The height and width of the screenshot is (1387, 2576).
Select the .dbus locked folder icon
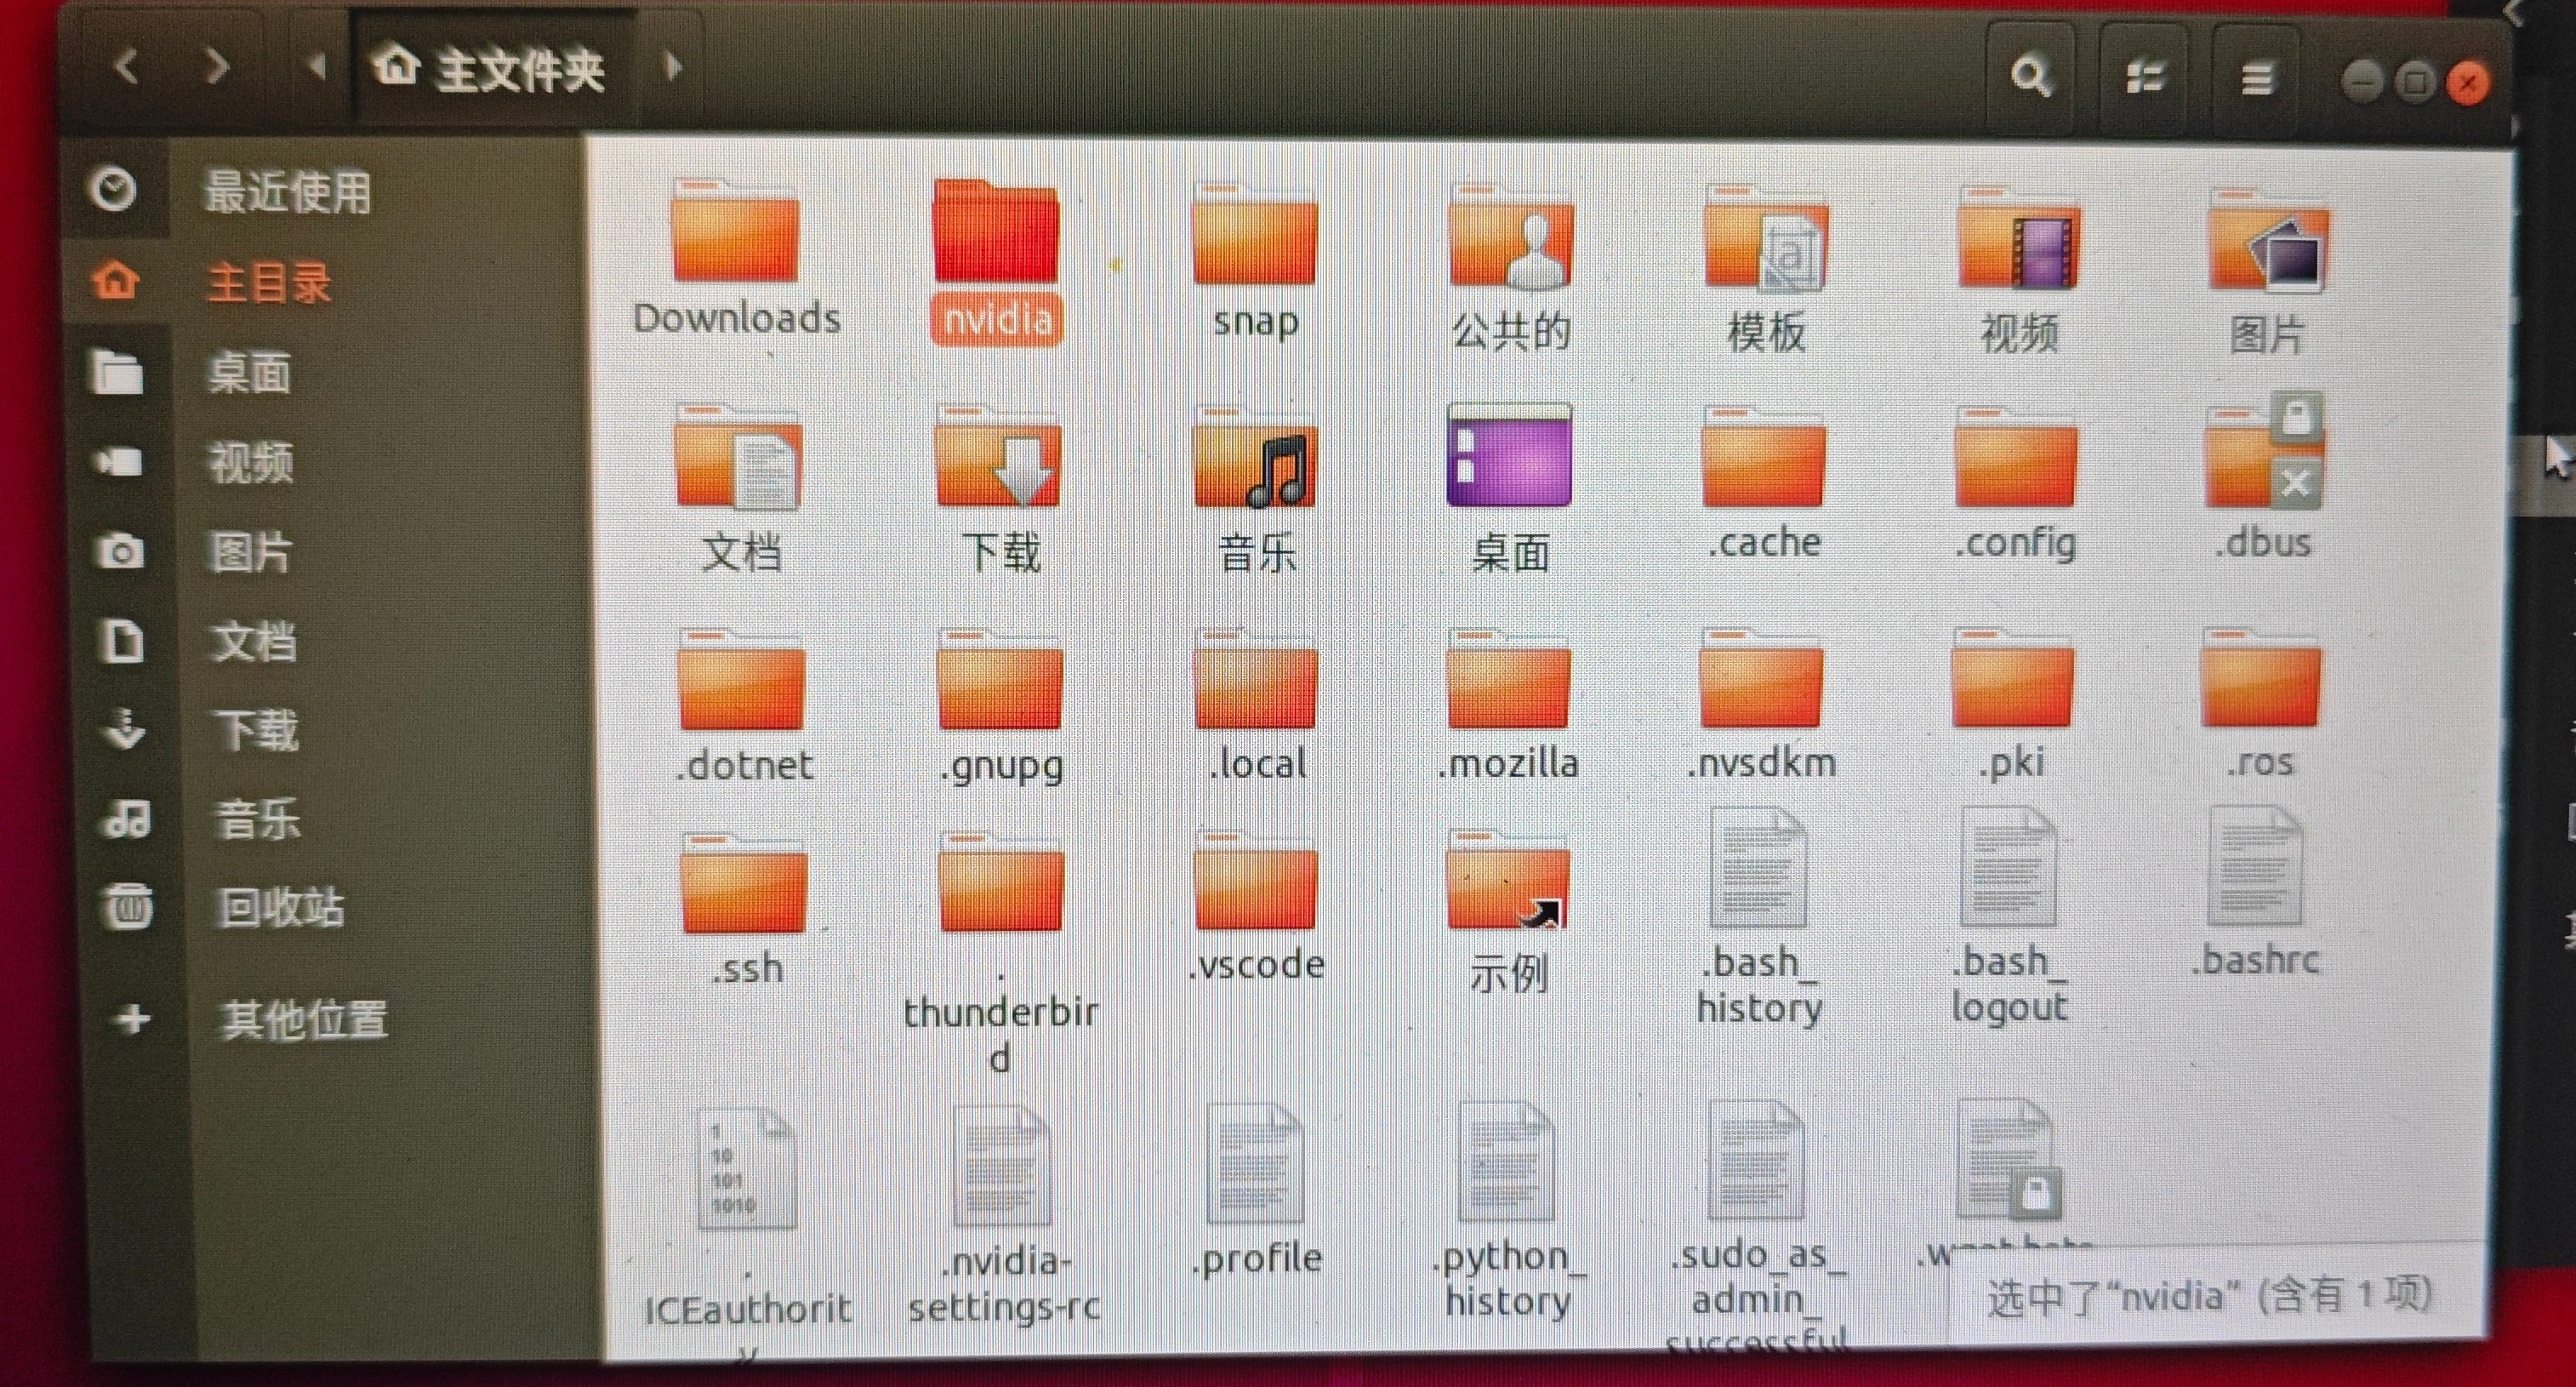[2264, 455]
